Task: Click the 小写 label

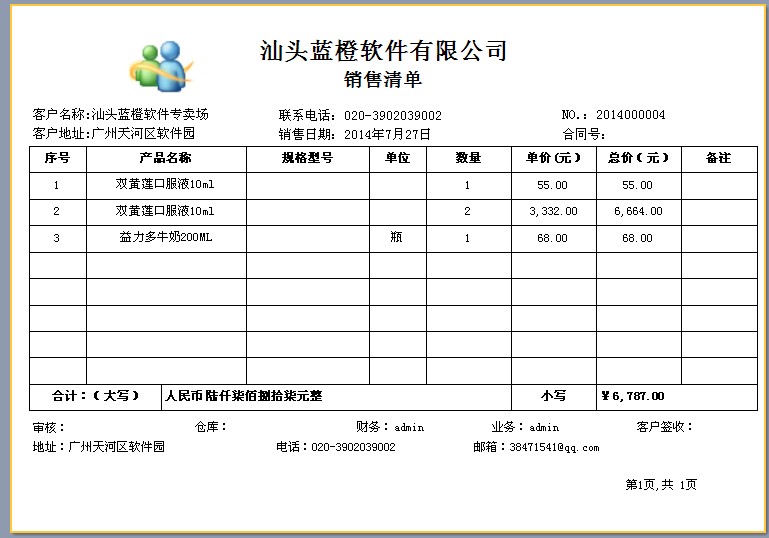Action: tap(553, 396)
